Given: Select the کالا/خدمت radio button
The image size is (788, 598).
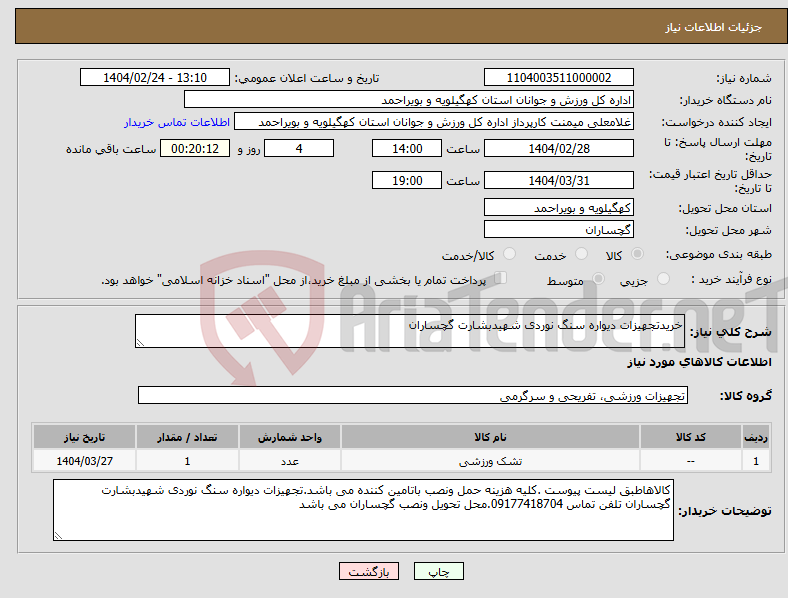Looking at the screenshot, I should pyautogui.click(x=510, y=254).
